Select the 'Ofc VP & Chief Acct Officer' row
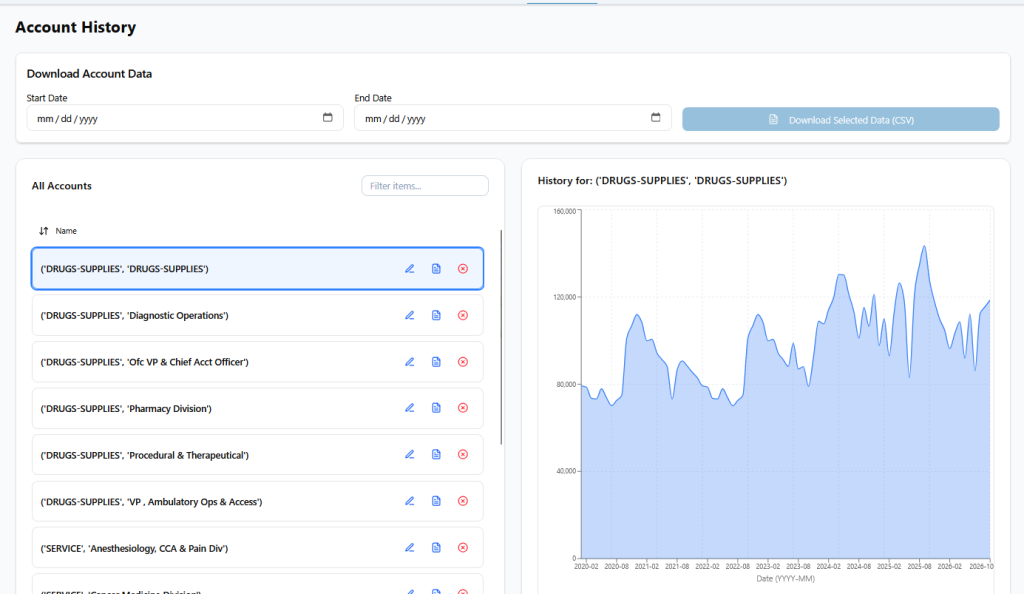The width and height of the screenshot is (1024, 594). click(x=257, y=362)
